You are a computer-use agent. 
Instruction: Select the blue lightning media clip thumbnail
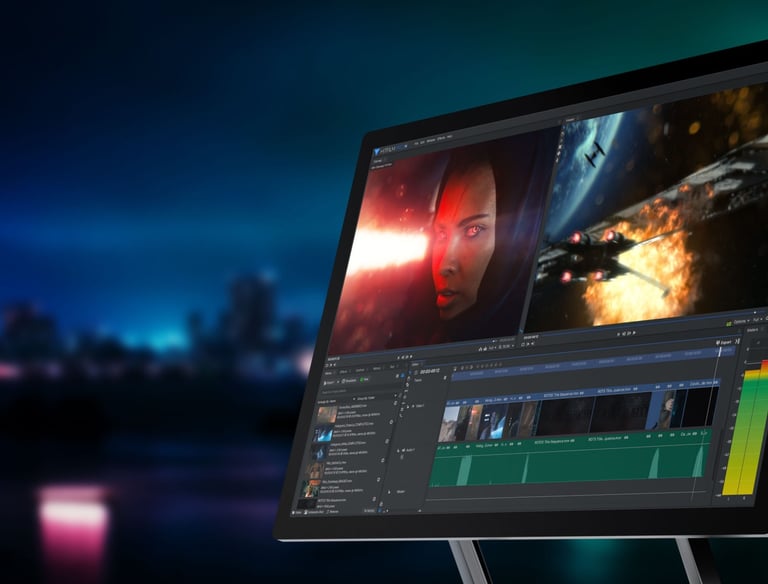(323, 434)
